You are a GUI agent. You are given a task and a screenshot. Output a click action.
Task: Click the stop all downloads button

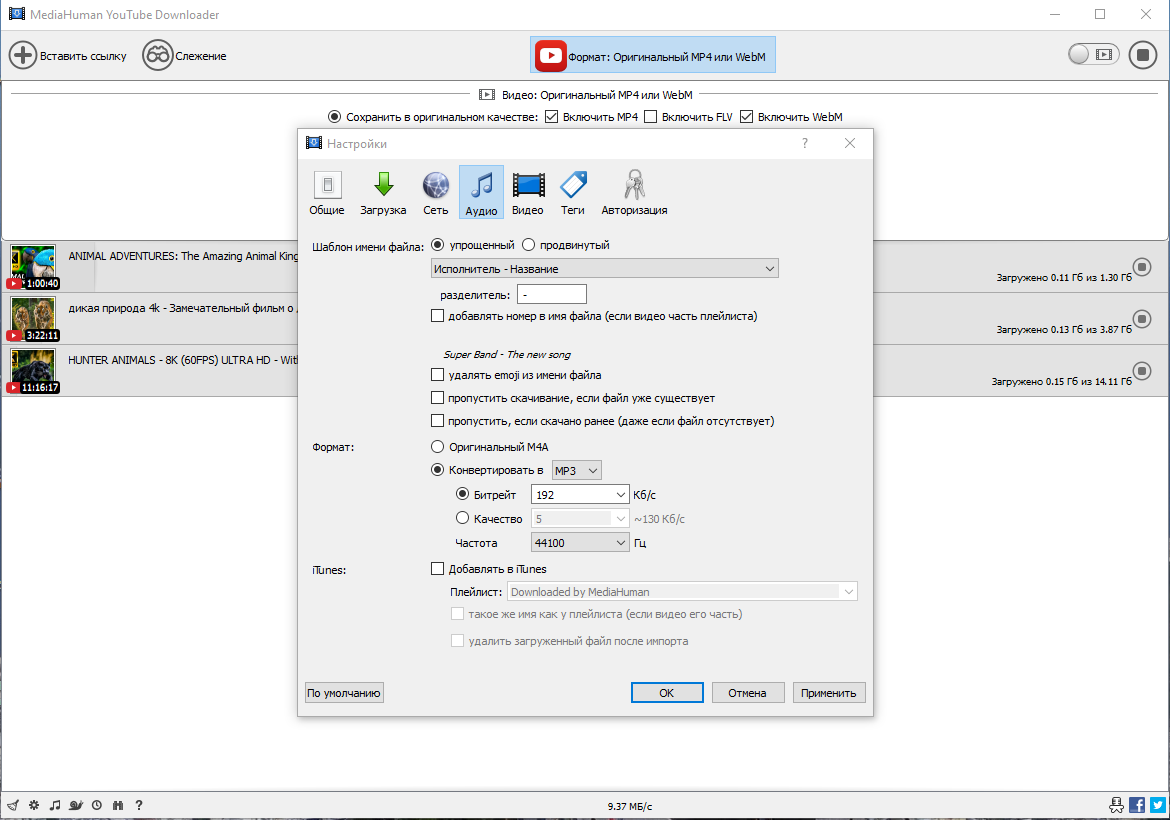[x=1142, y=55]
